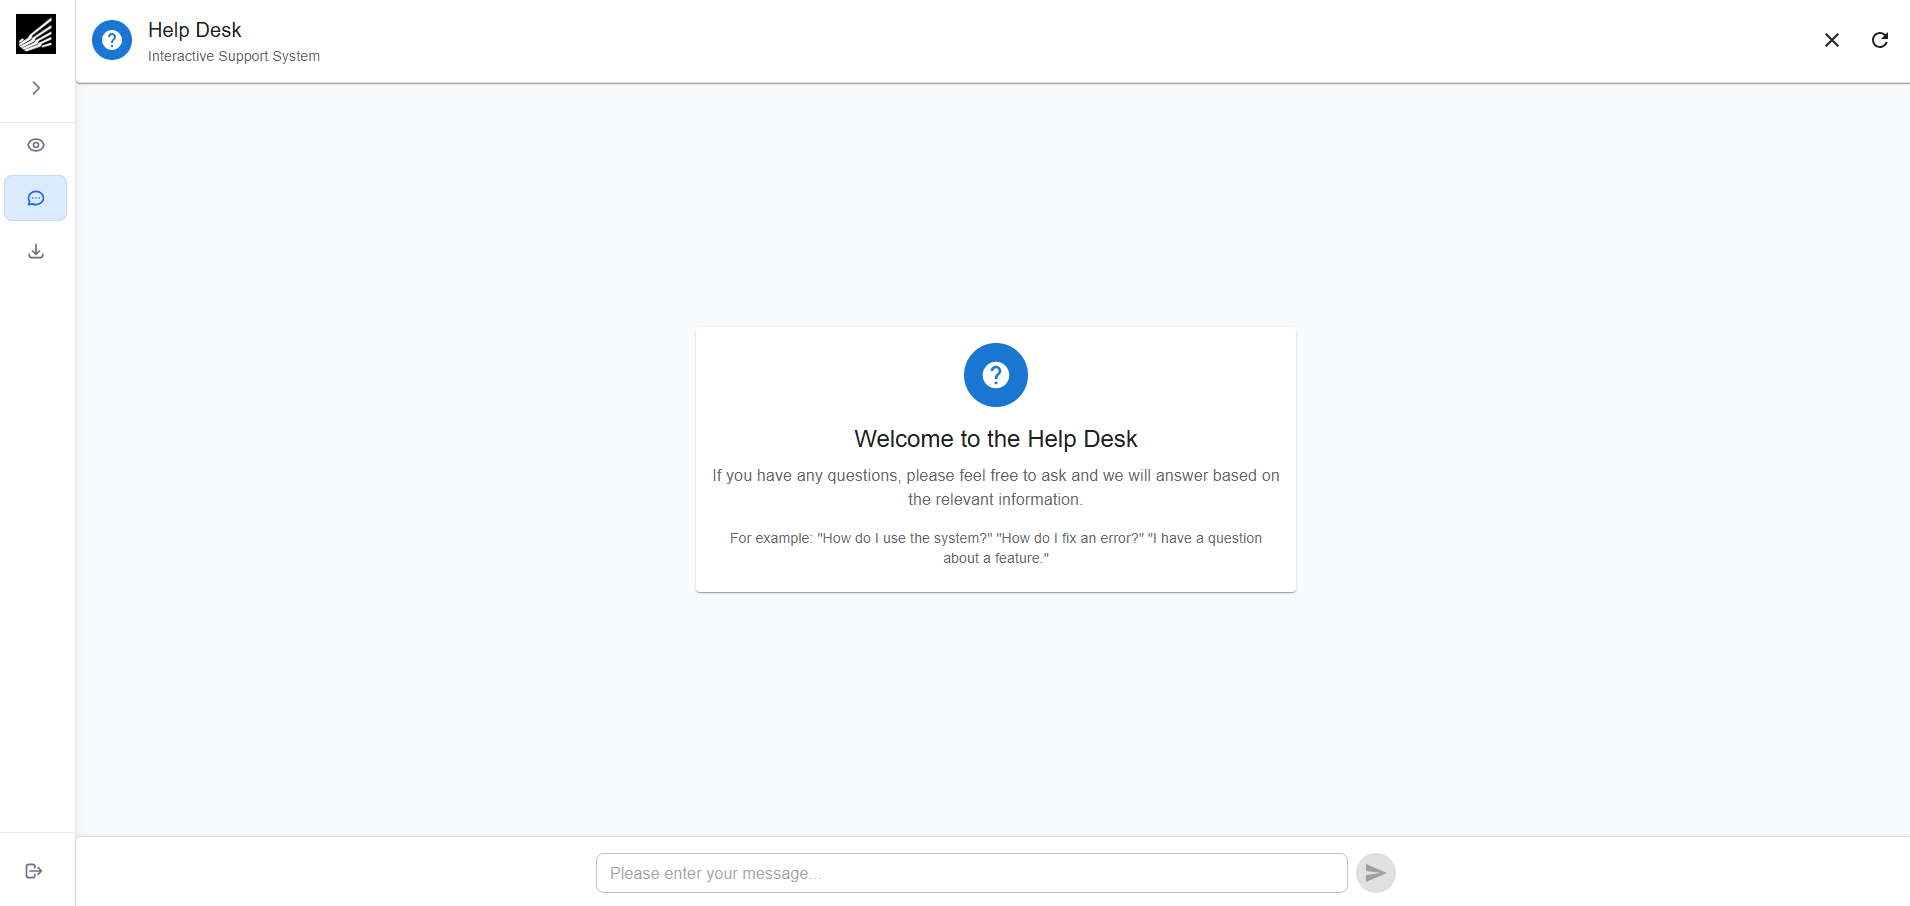
Task: Close the Help Desk with X button
Action: coord(1831,40)
